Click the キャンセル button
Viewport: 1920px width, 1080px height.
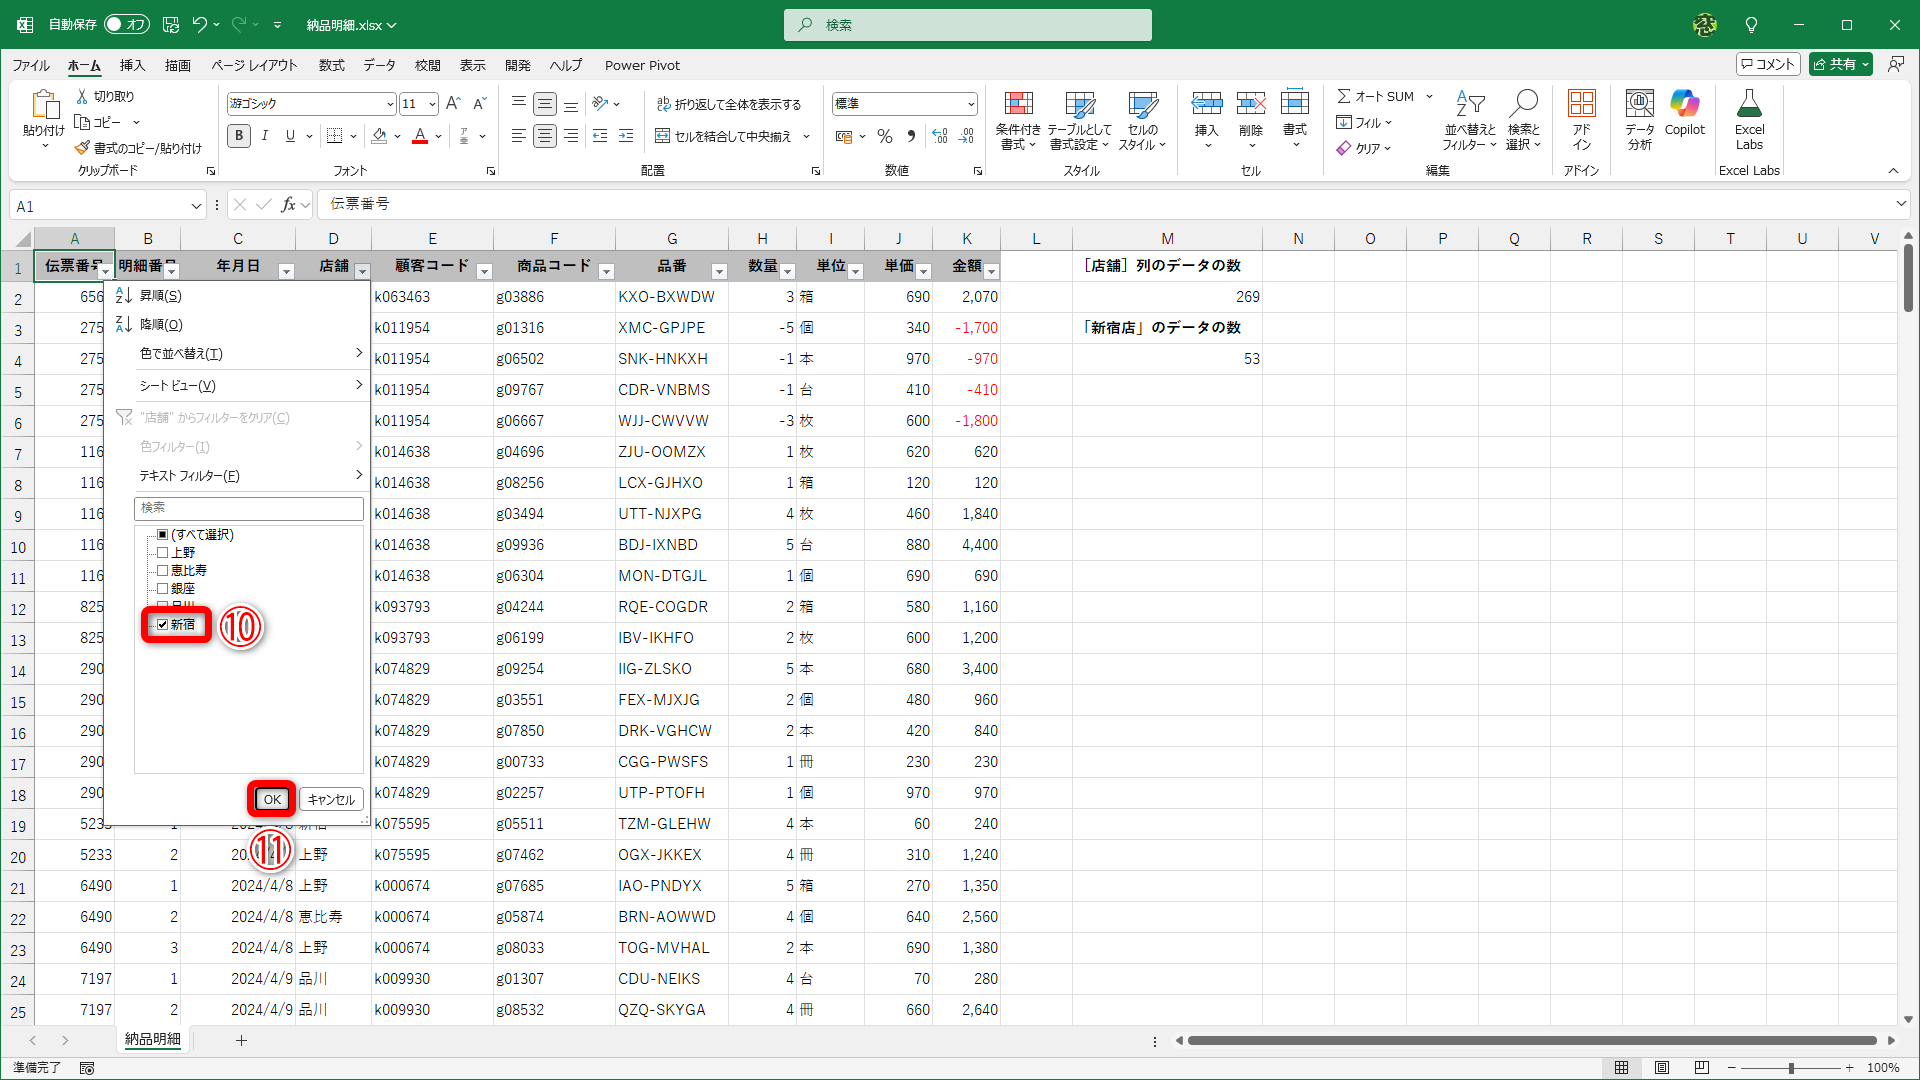coord(330,799)
